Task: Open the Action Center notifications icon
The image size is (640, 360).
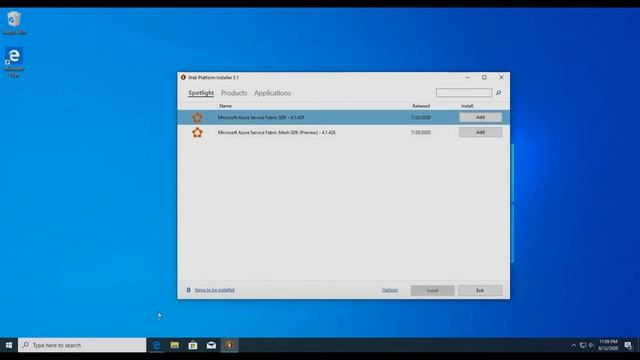Action: [x=628, y=345]
